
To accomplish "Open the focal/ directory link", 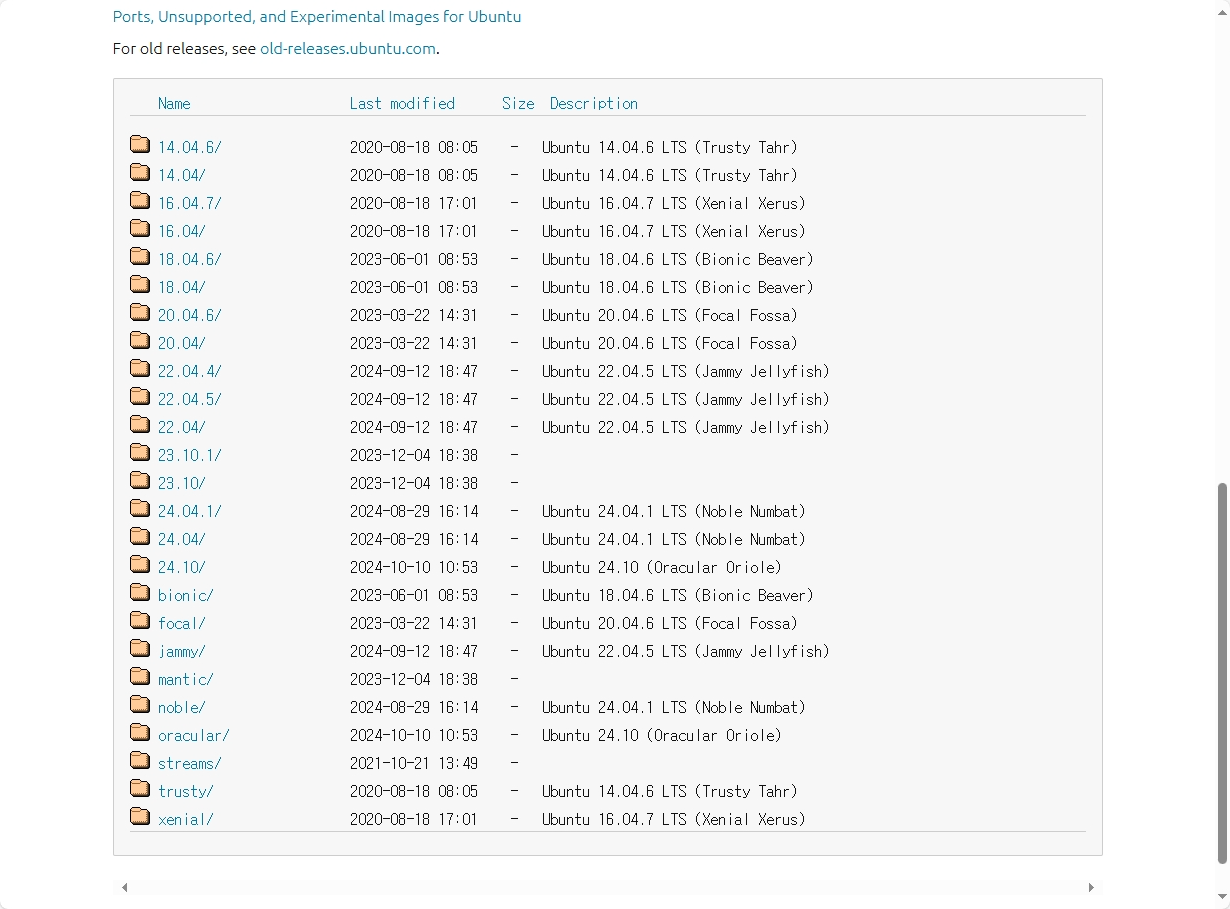I will pos(182,623).
